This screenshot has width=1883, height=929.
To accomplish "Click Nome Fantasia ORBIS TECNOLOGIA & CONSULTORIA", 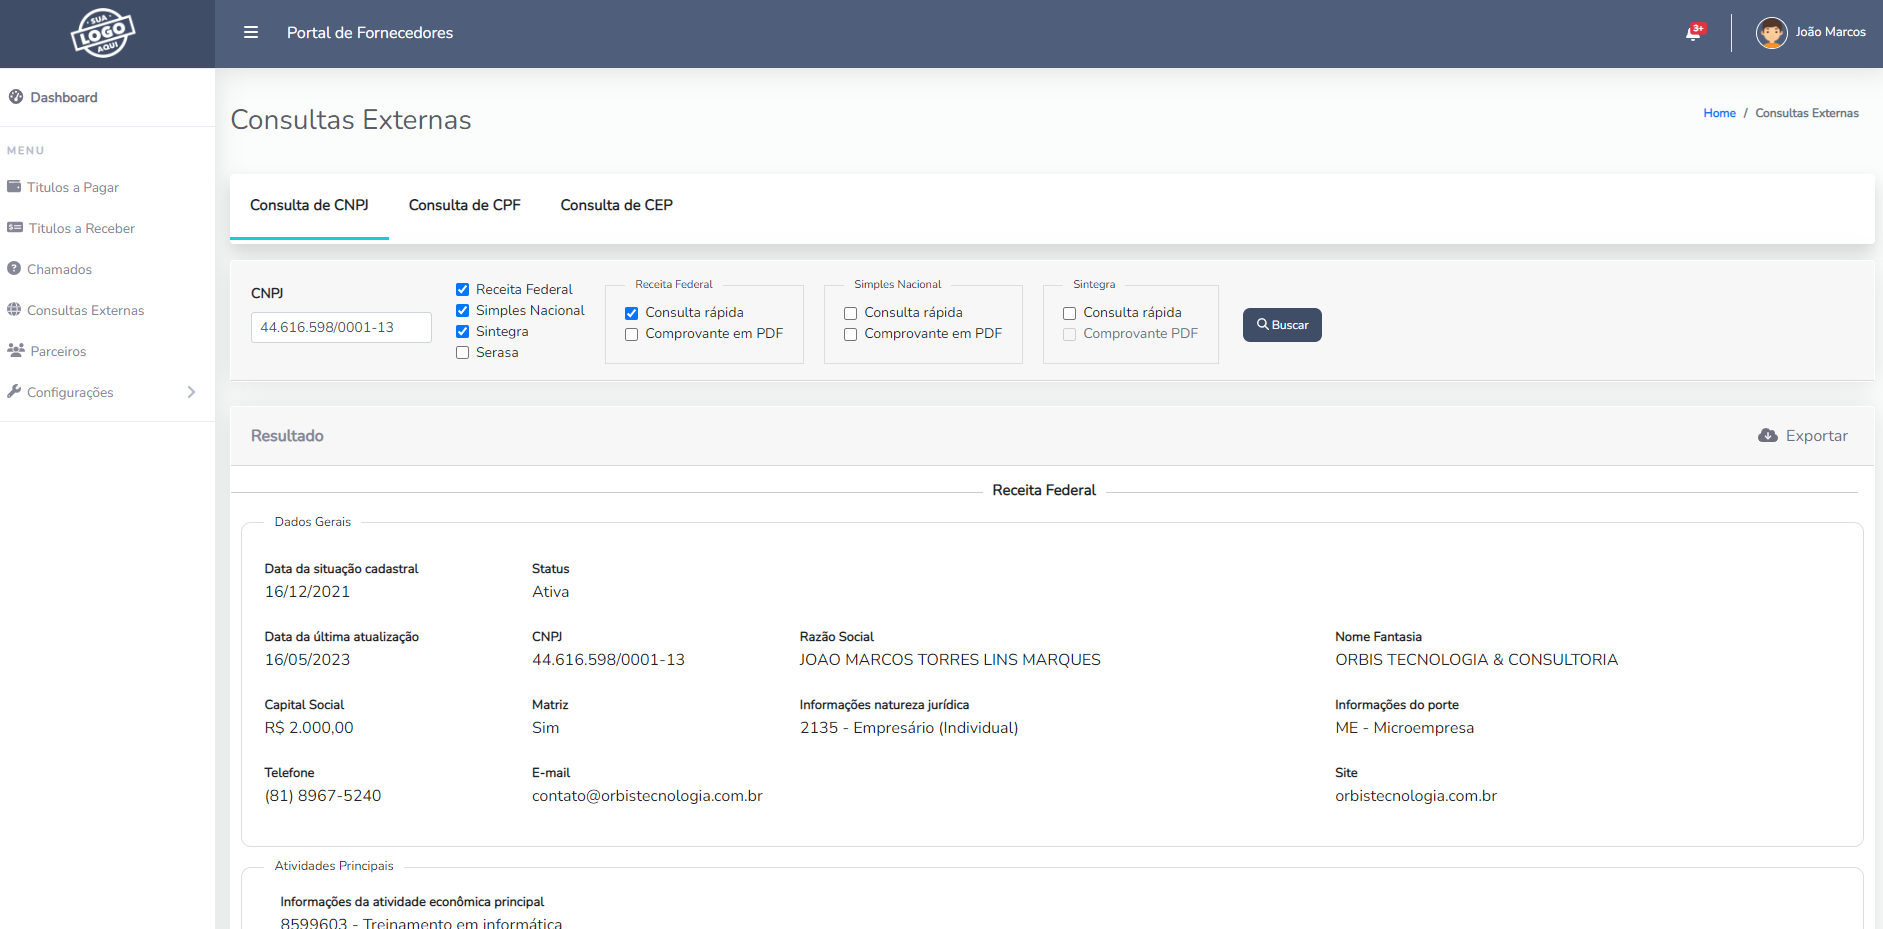I will [x=1476, y=660].
